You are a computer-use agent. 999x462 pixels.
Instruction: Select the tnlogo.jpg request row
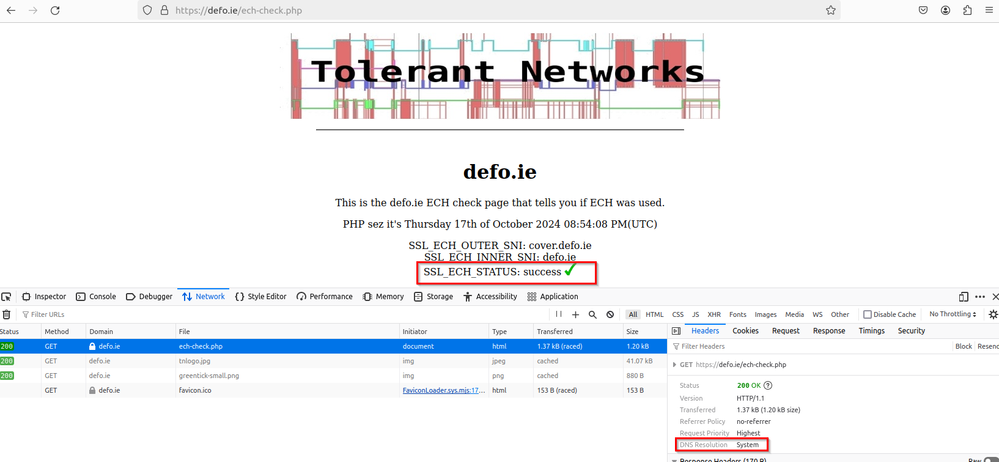(333, 361)
